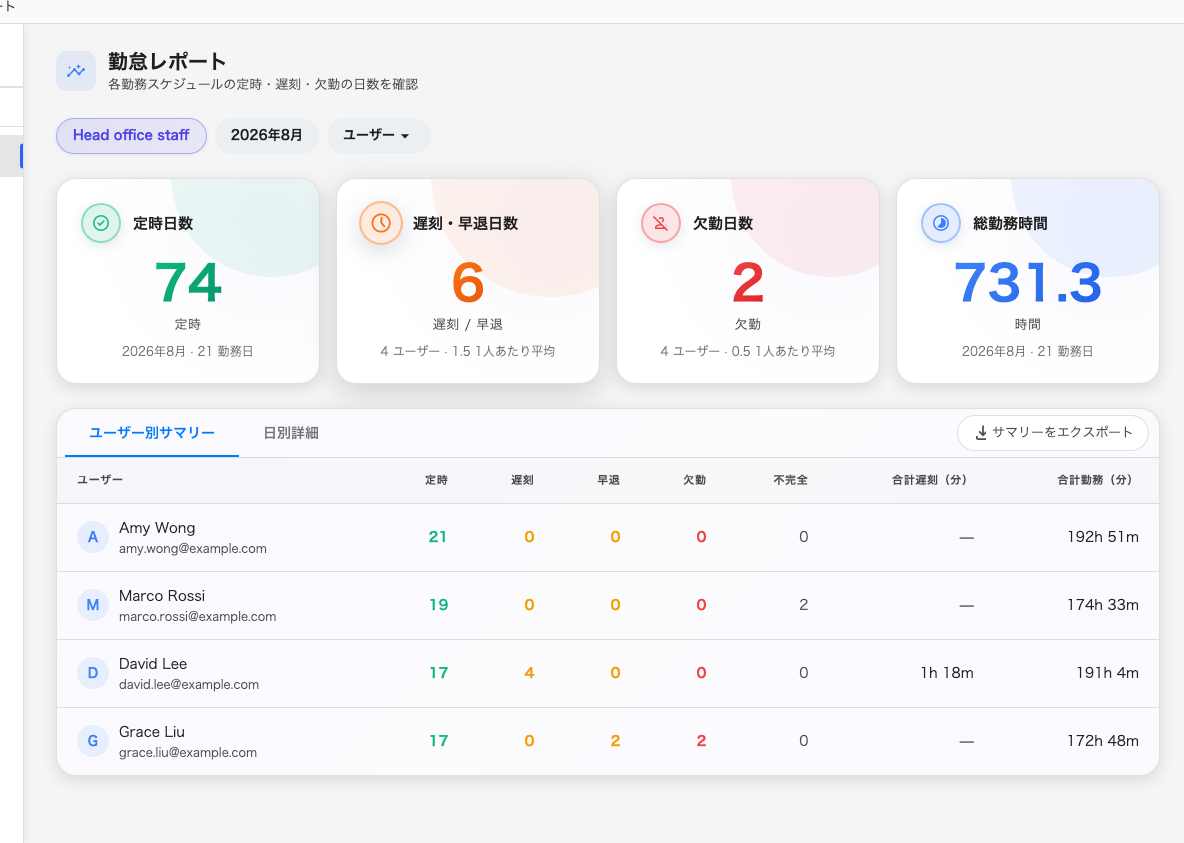Click the attendance report chart icon
This screenshot has height=843, width=1184.
pos(76,71)
